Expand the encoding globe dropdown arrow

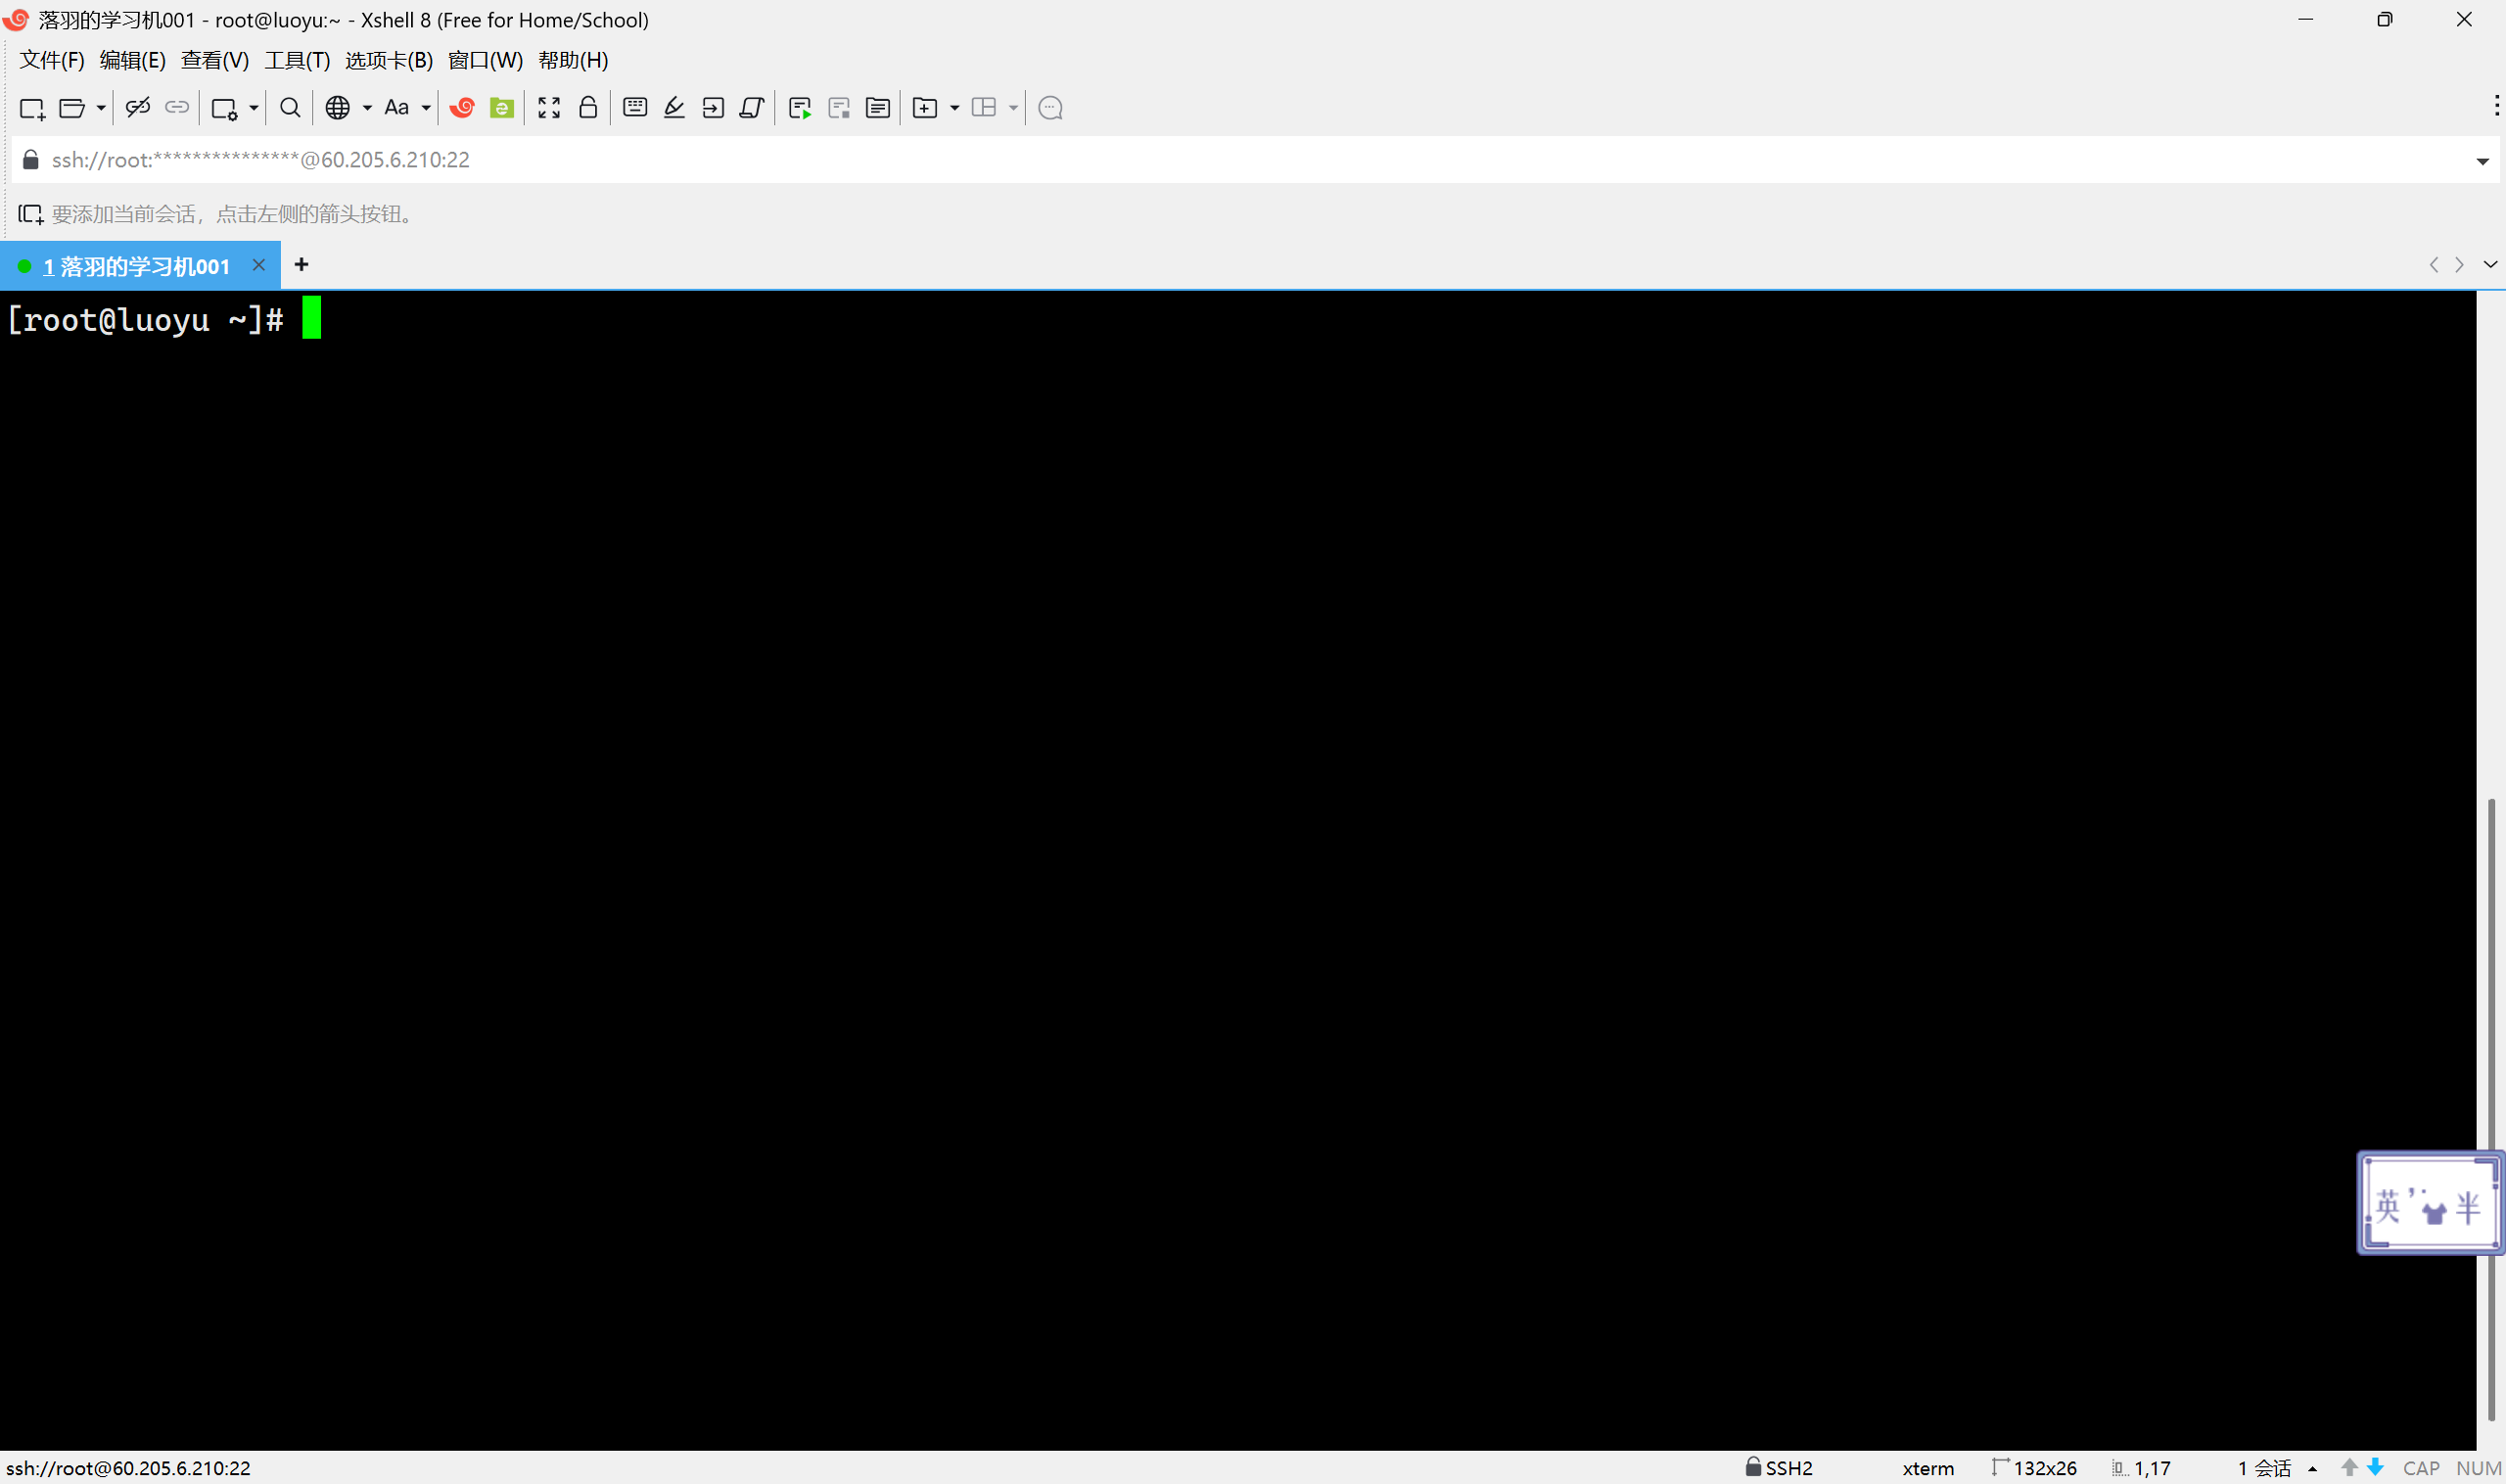367,108
